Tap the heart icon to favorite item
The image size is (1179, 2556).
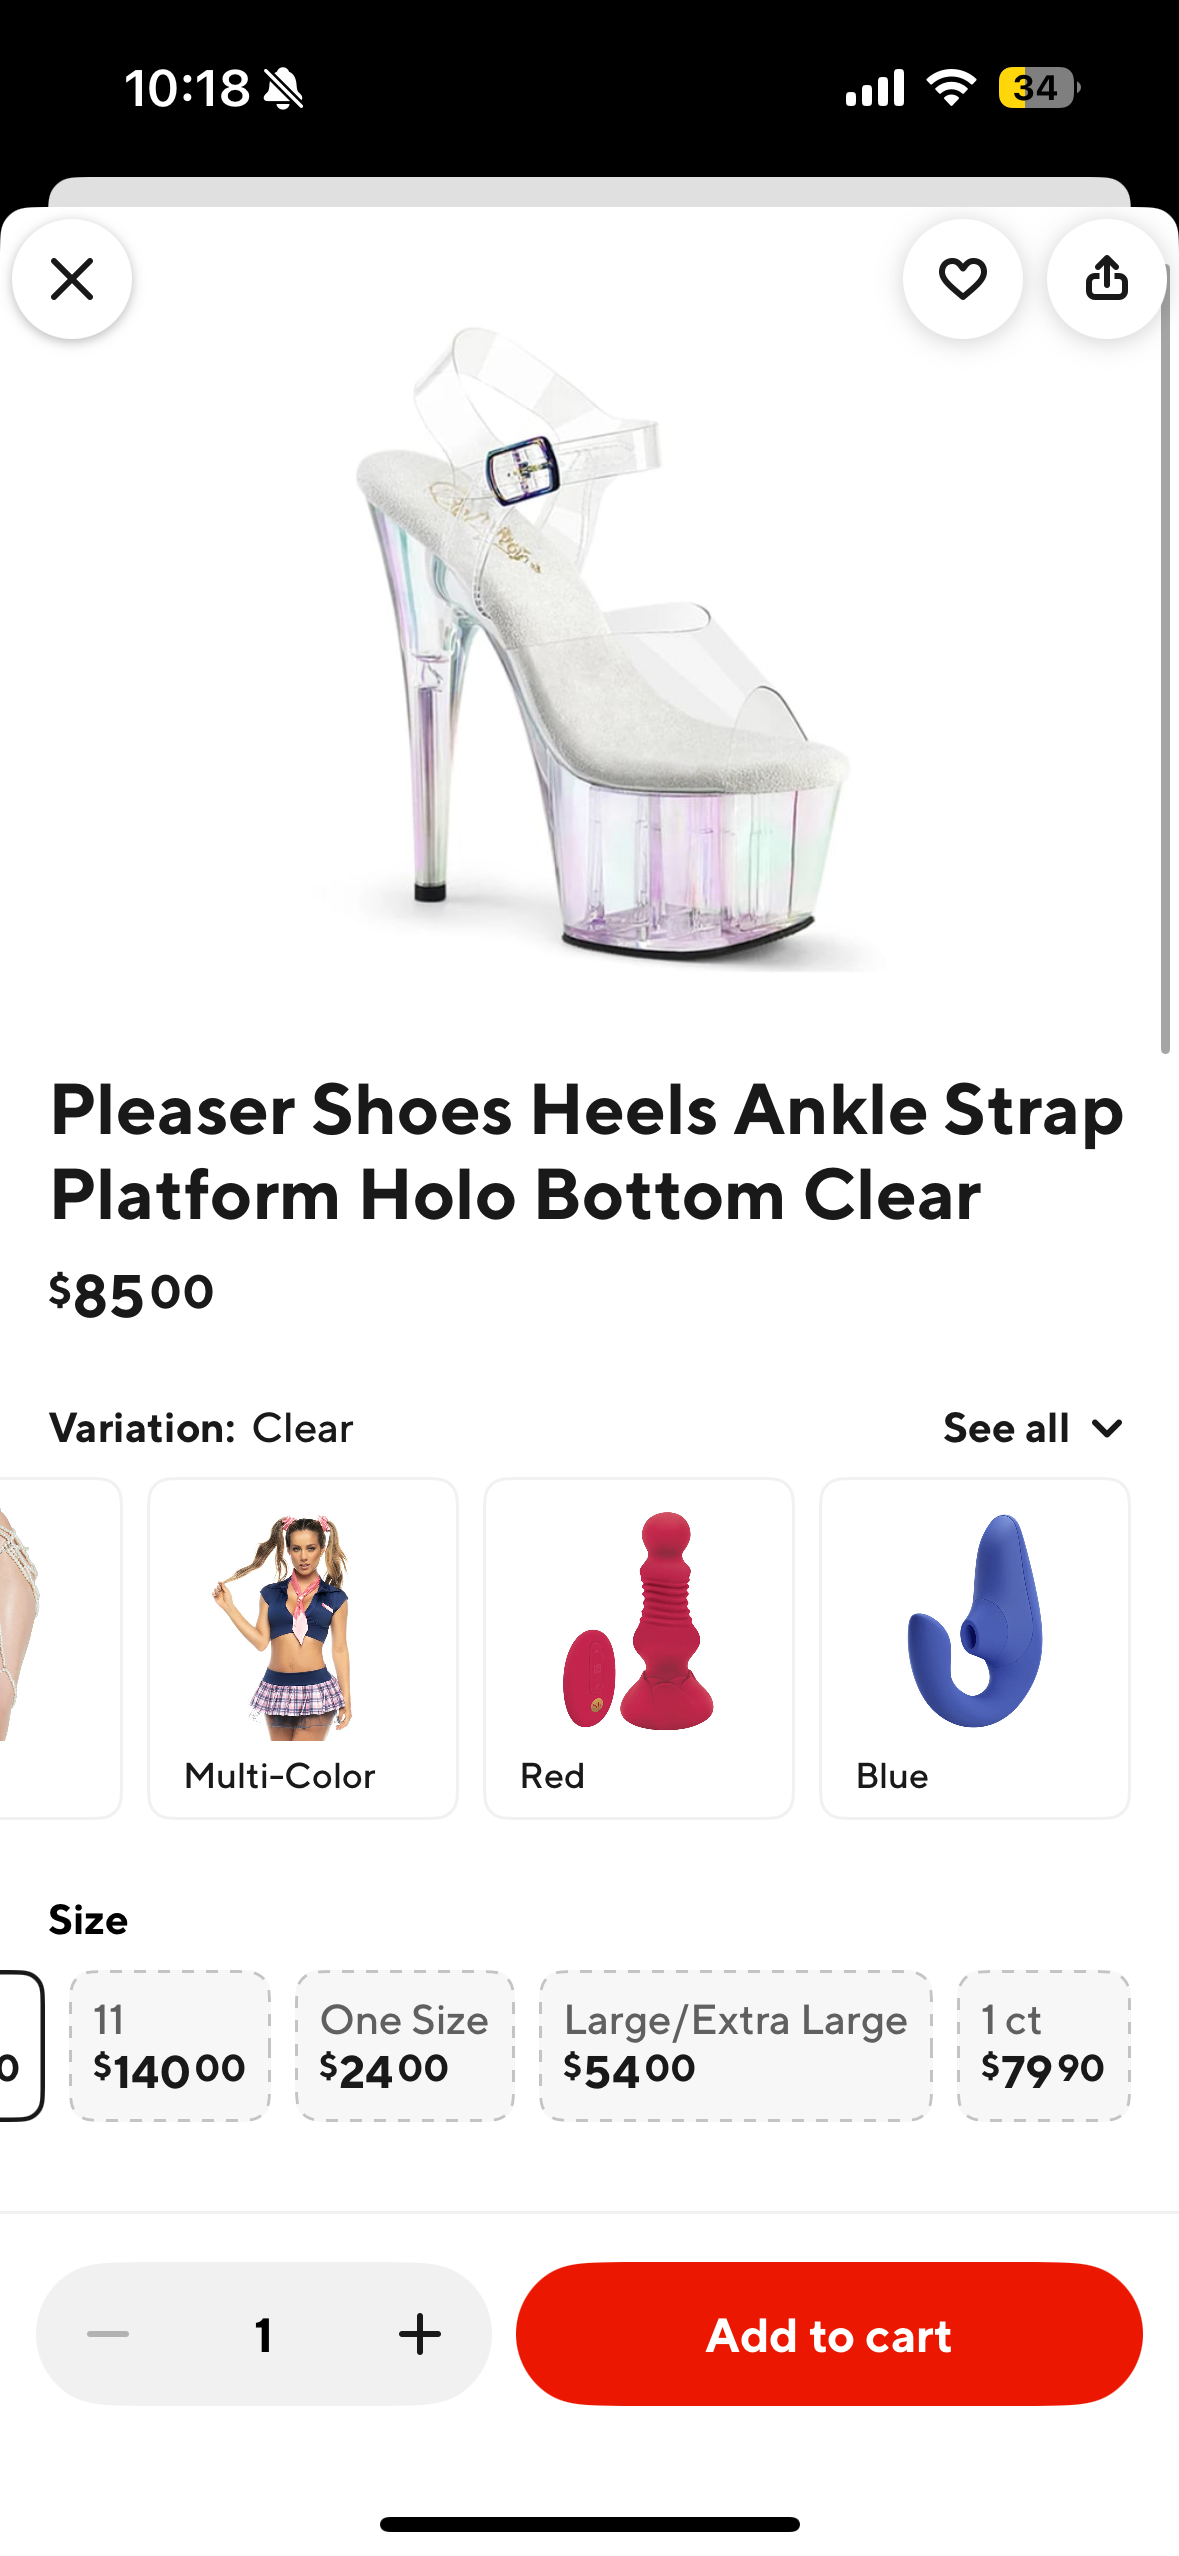[962, 279]
